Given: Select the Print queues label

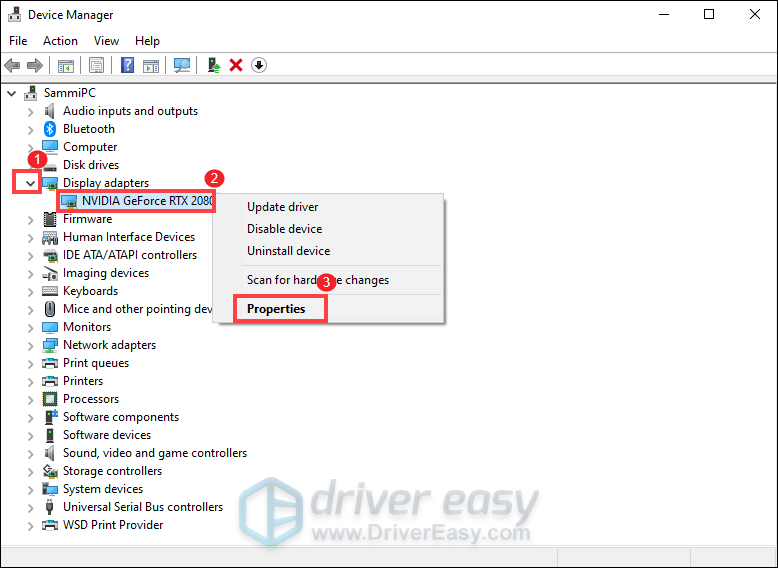Looking at the screenshot, I should [x=96, y=363].
